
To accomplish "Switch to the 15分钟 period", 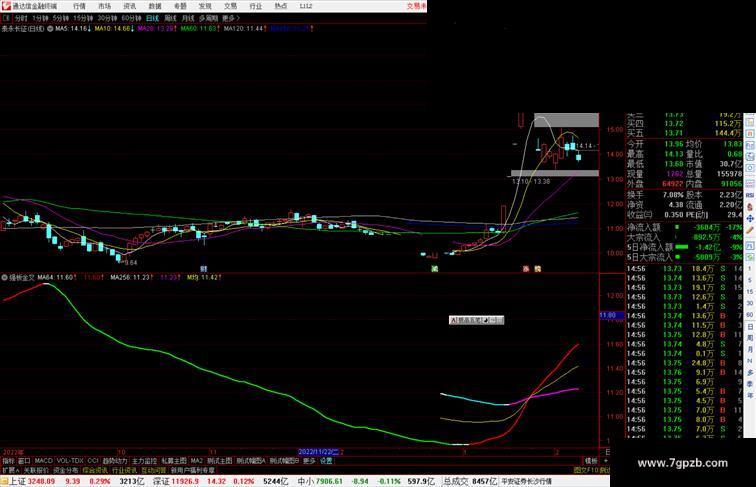I will point(83,18).
